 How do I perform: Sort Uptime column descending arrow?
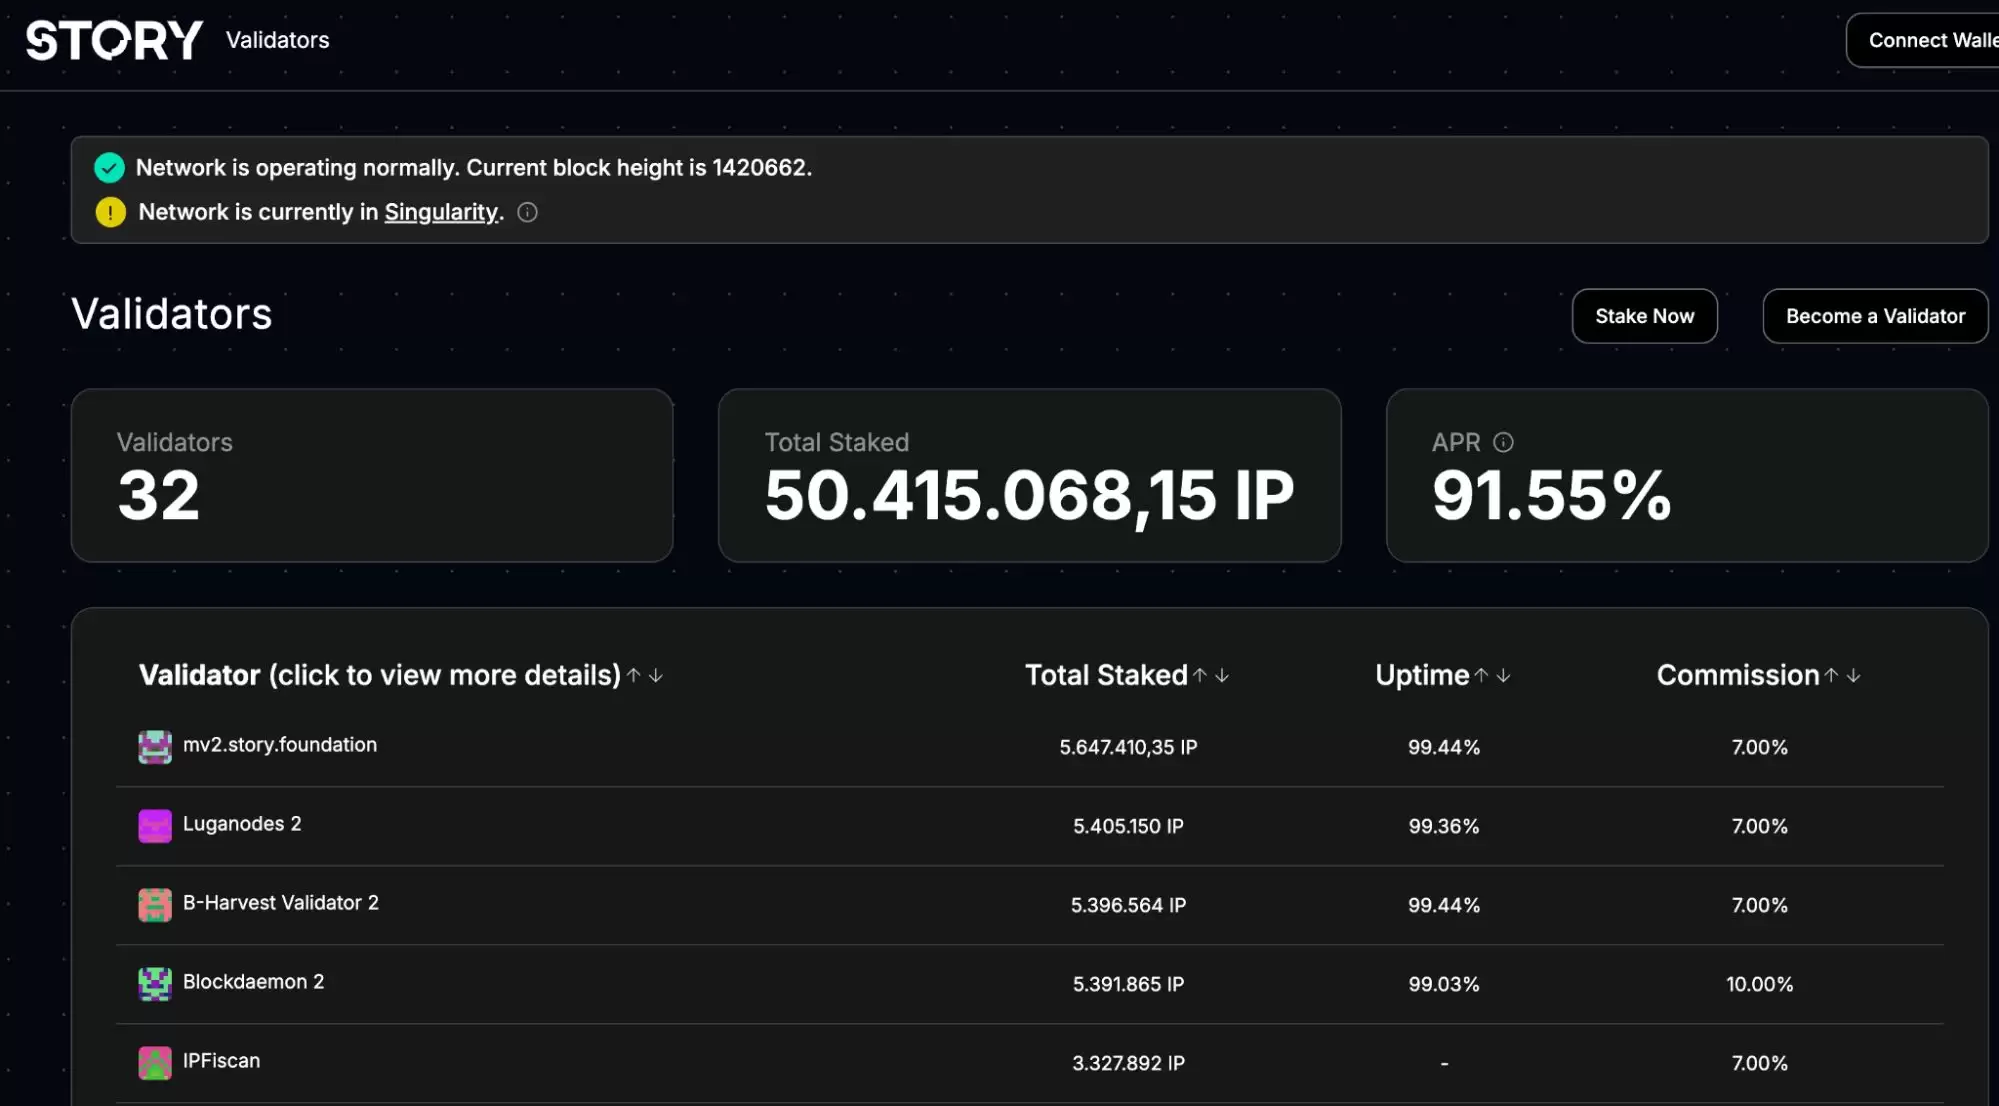[x=1503, y=676]
